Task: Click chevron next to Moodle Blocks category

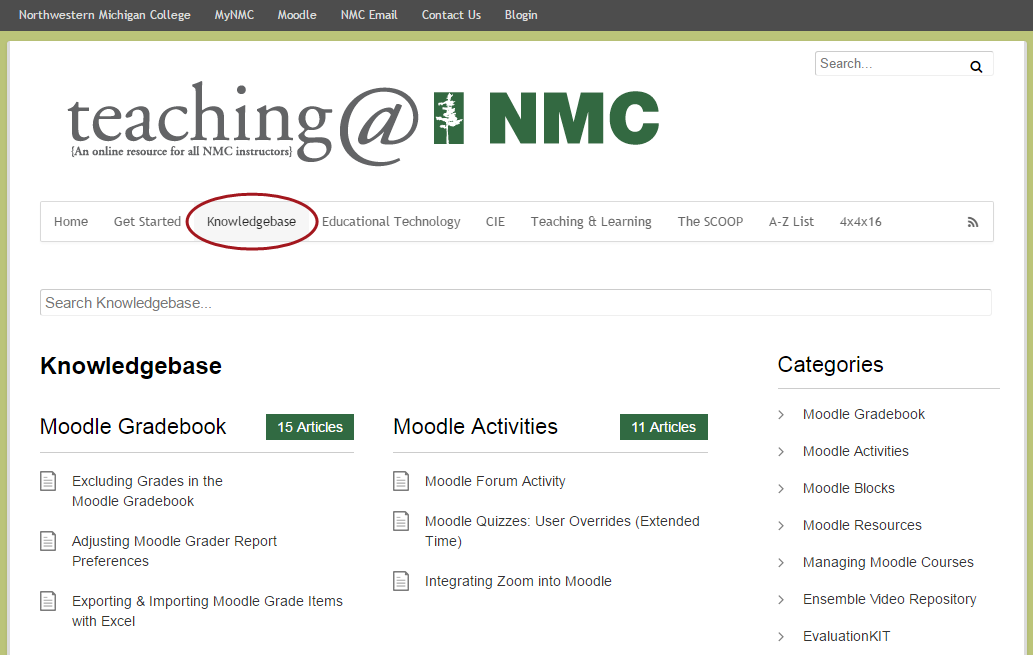Action: [781, 488]
